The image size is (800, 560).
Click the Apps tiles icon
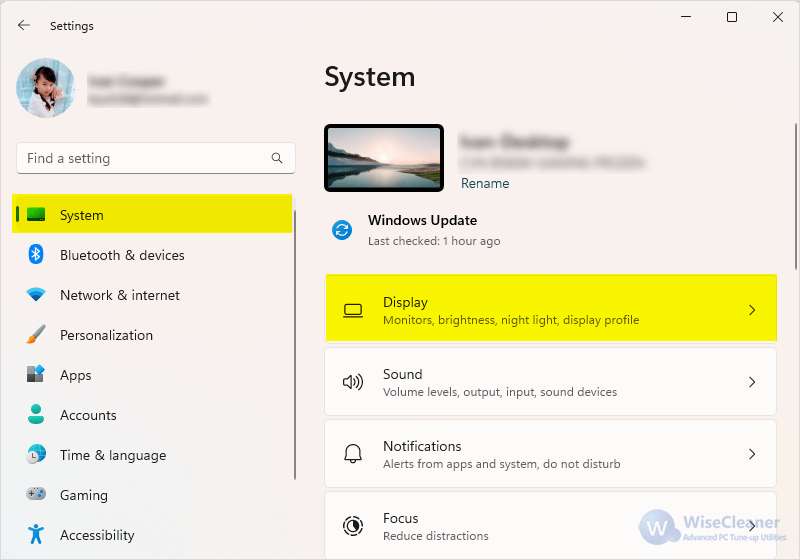36,374
